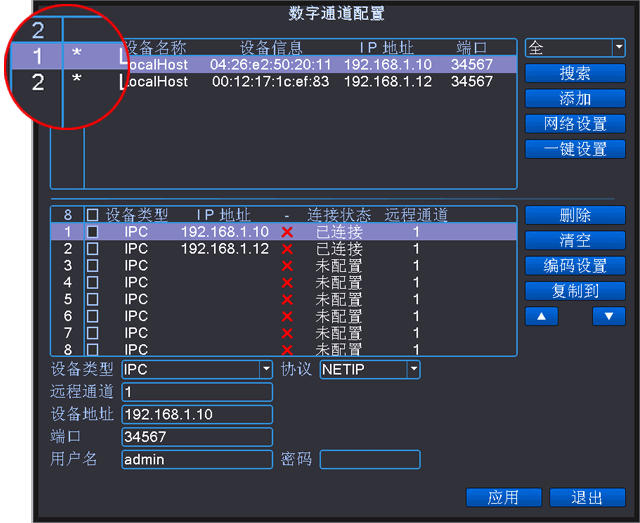The width and height of the screenshot is (640, 523).
Task: Click the 设备名称 column header
Action: 156,48
